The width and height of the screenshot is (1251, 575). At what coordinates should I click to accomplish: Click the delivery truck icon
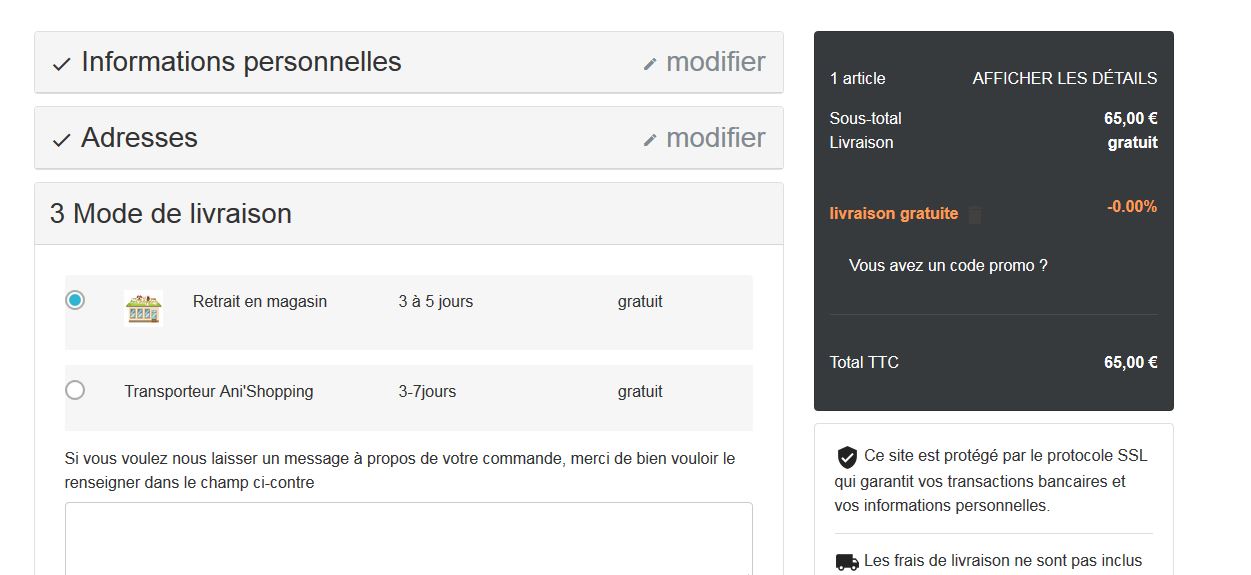[x=847, y=562]
